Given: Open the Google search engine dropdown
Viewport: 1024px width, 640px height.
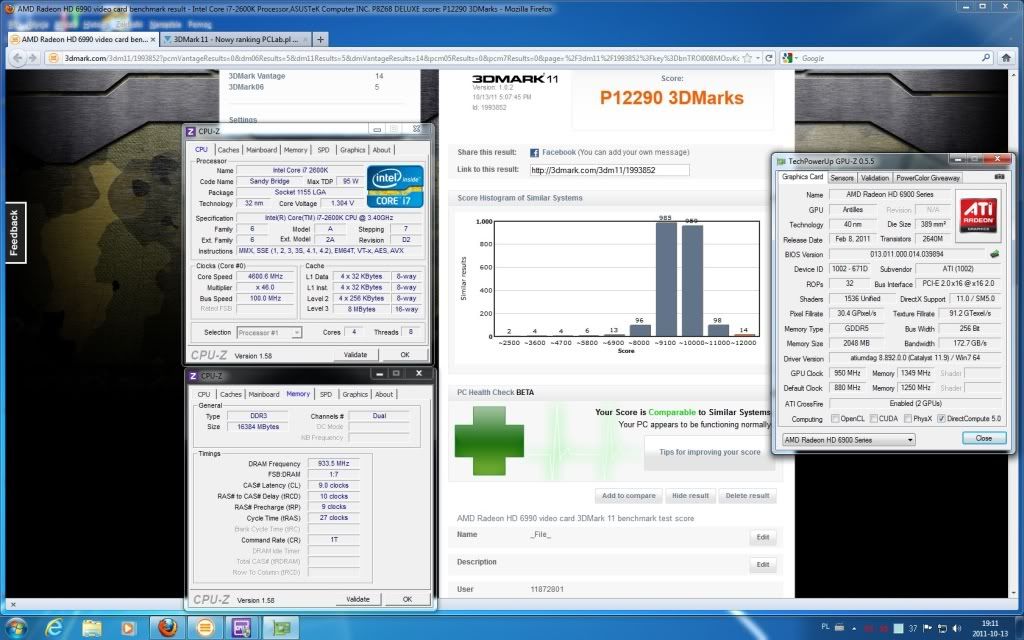Looking at the screenshot, I should pos(790,57).
